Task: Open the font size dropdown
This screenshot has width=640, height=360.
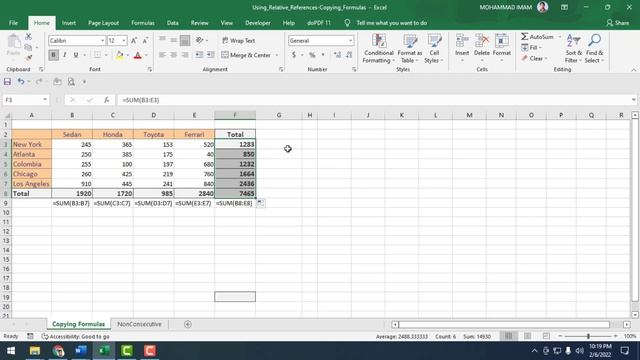Action: point(124,40)
